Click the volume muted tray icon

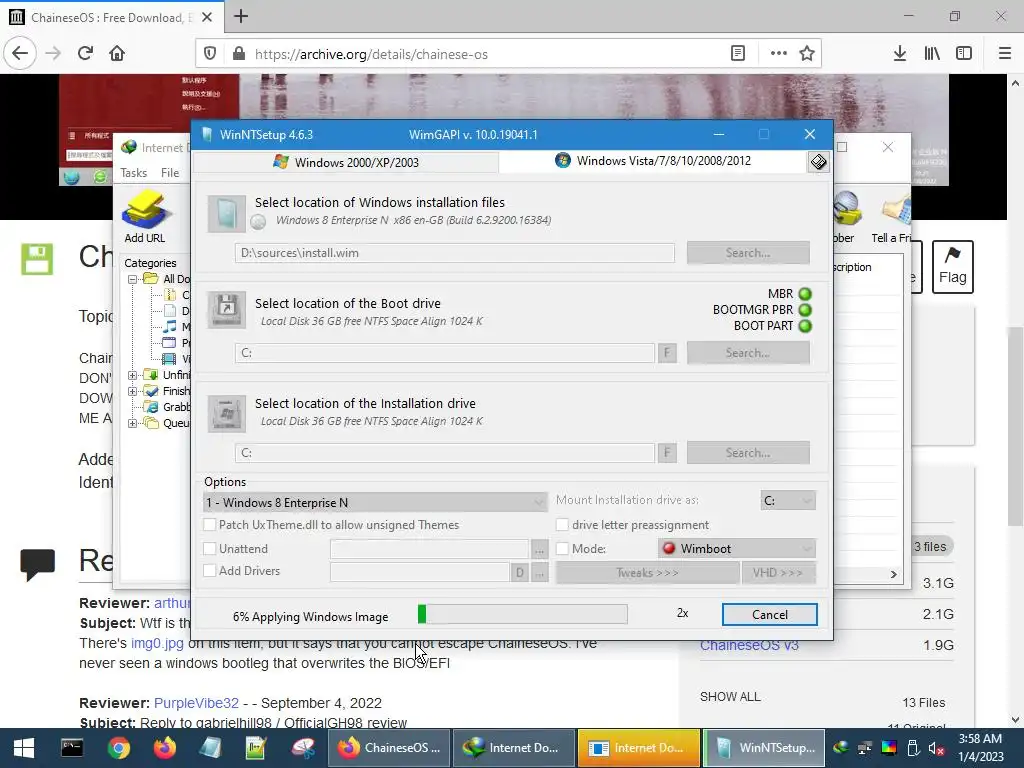[x=936, y=748]
